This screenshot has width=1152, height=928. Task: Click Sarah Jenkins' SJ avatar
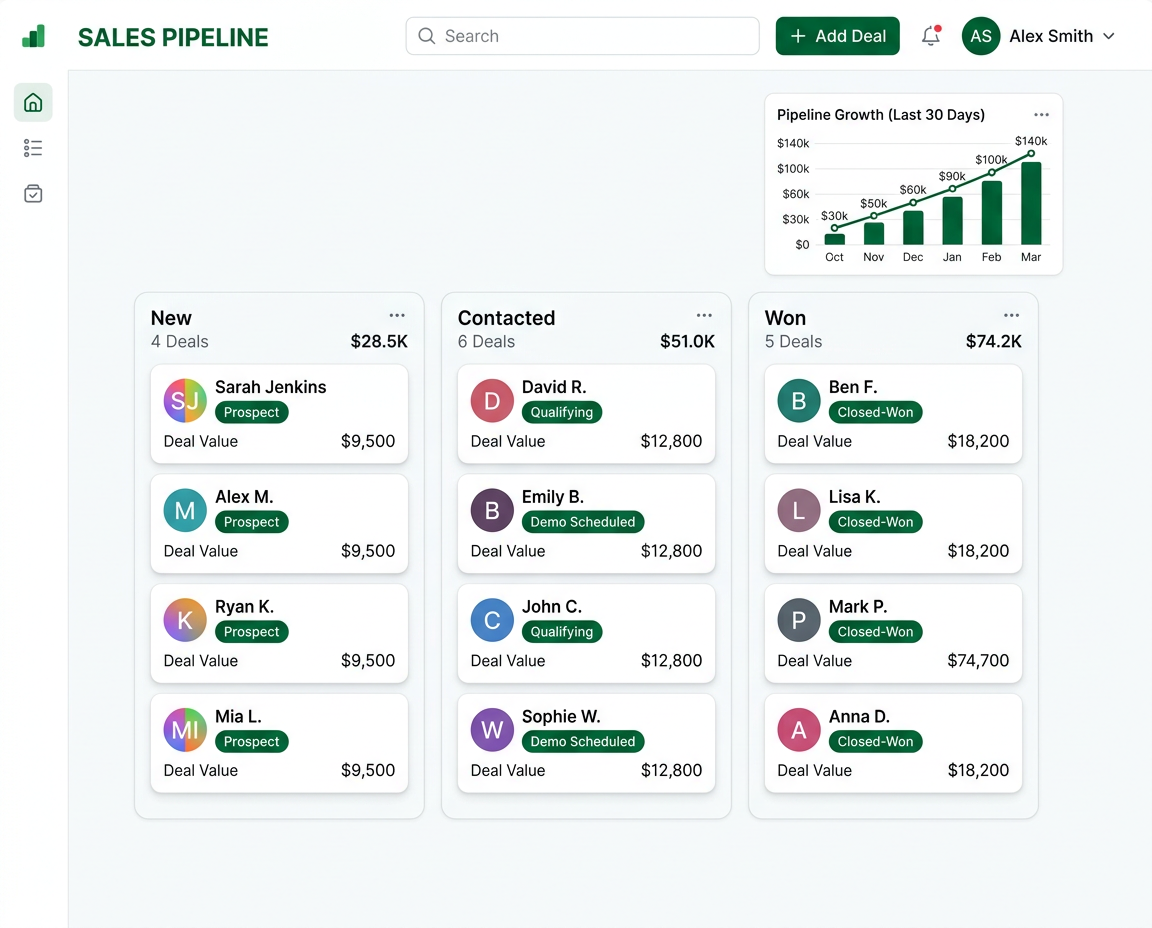tap(184, 400)
